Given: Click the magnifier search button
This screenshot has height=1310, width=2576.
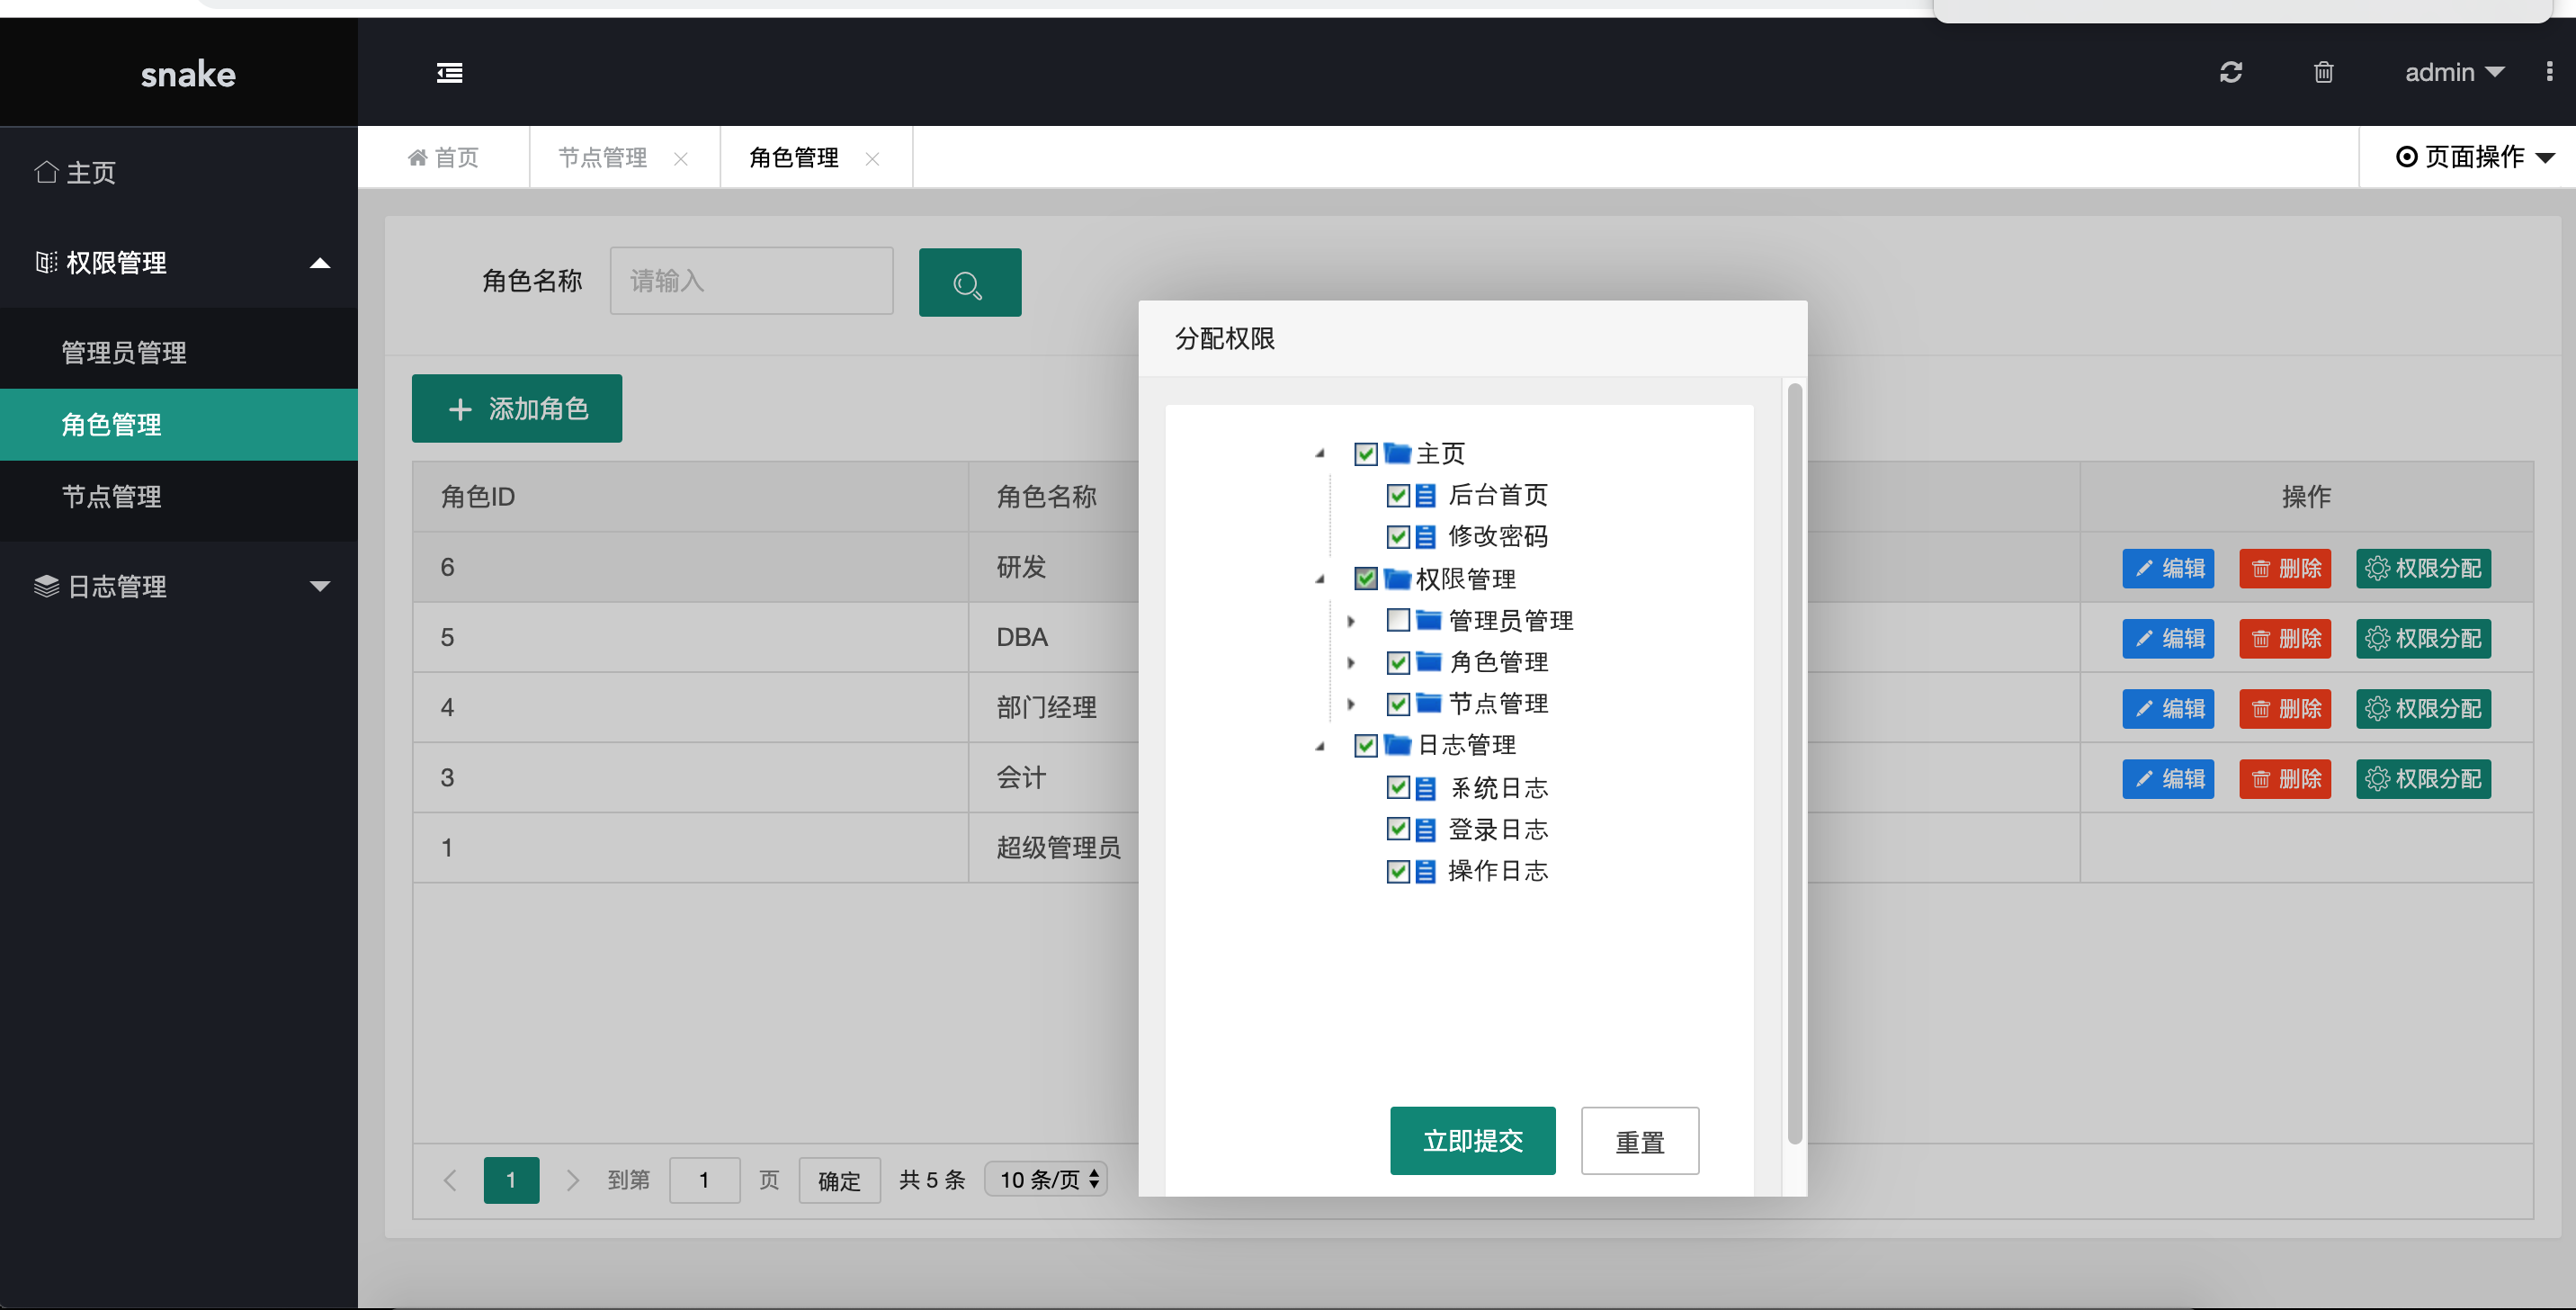Looking at the screenshot, I should [969, 283].
